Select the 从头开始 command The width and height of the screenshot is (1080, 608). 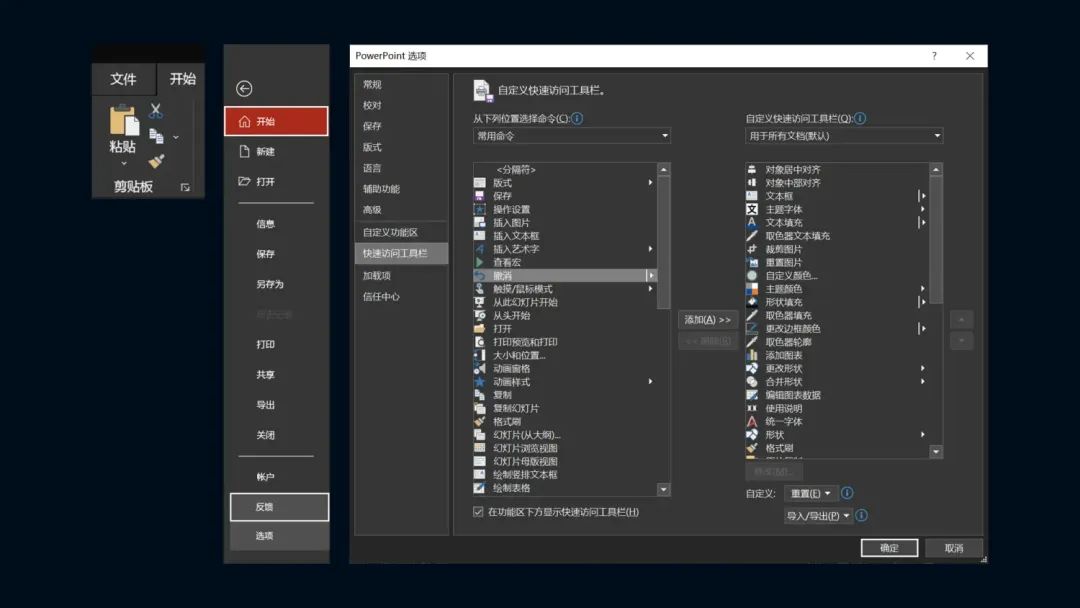click(x=565, y=315)
